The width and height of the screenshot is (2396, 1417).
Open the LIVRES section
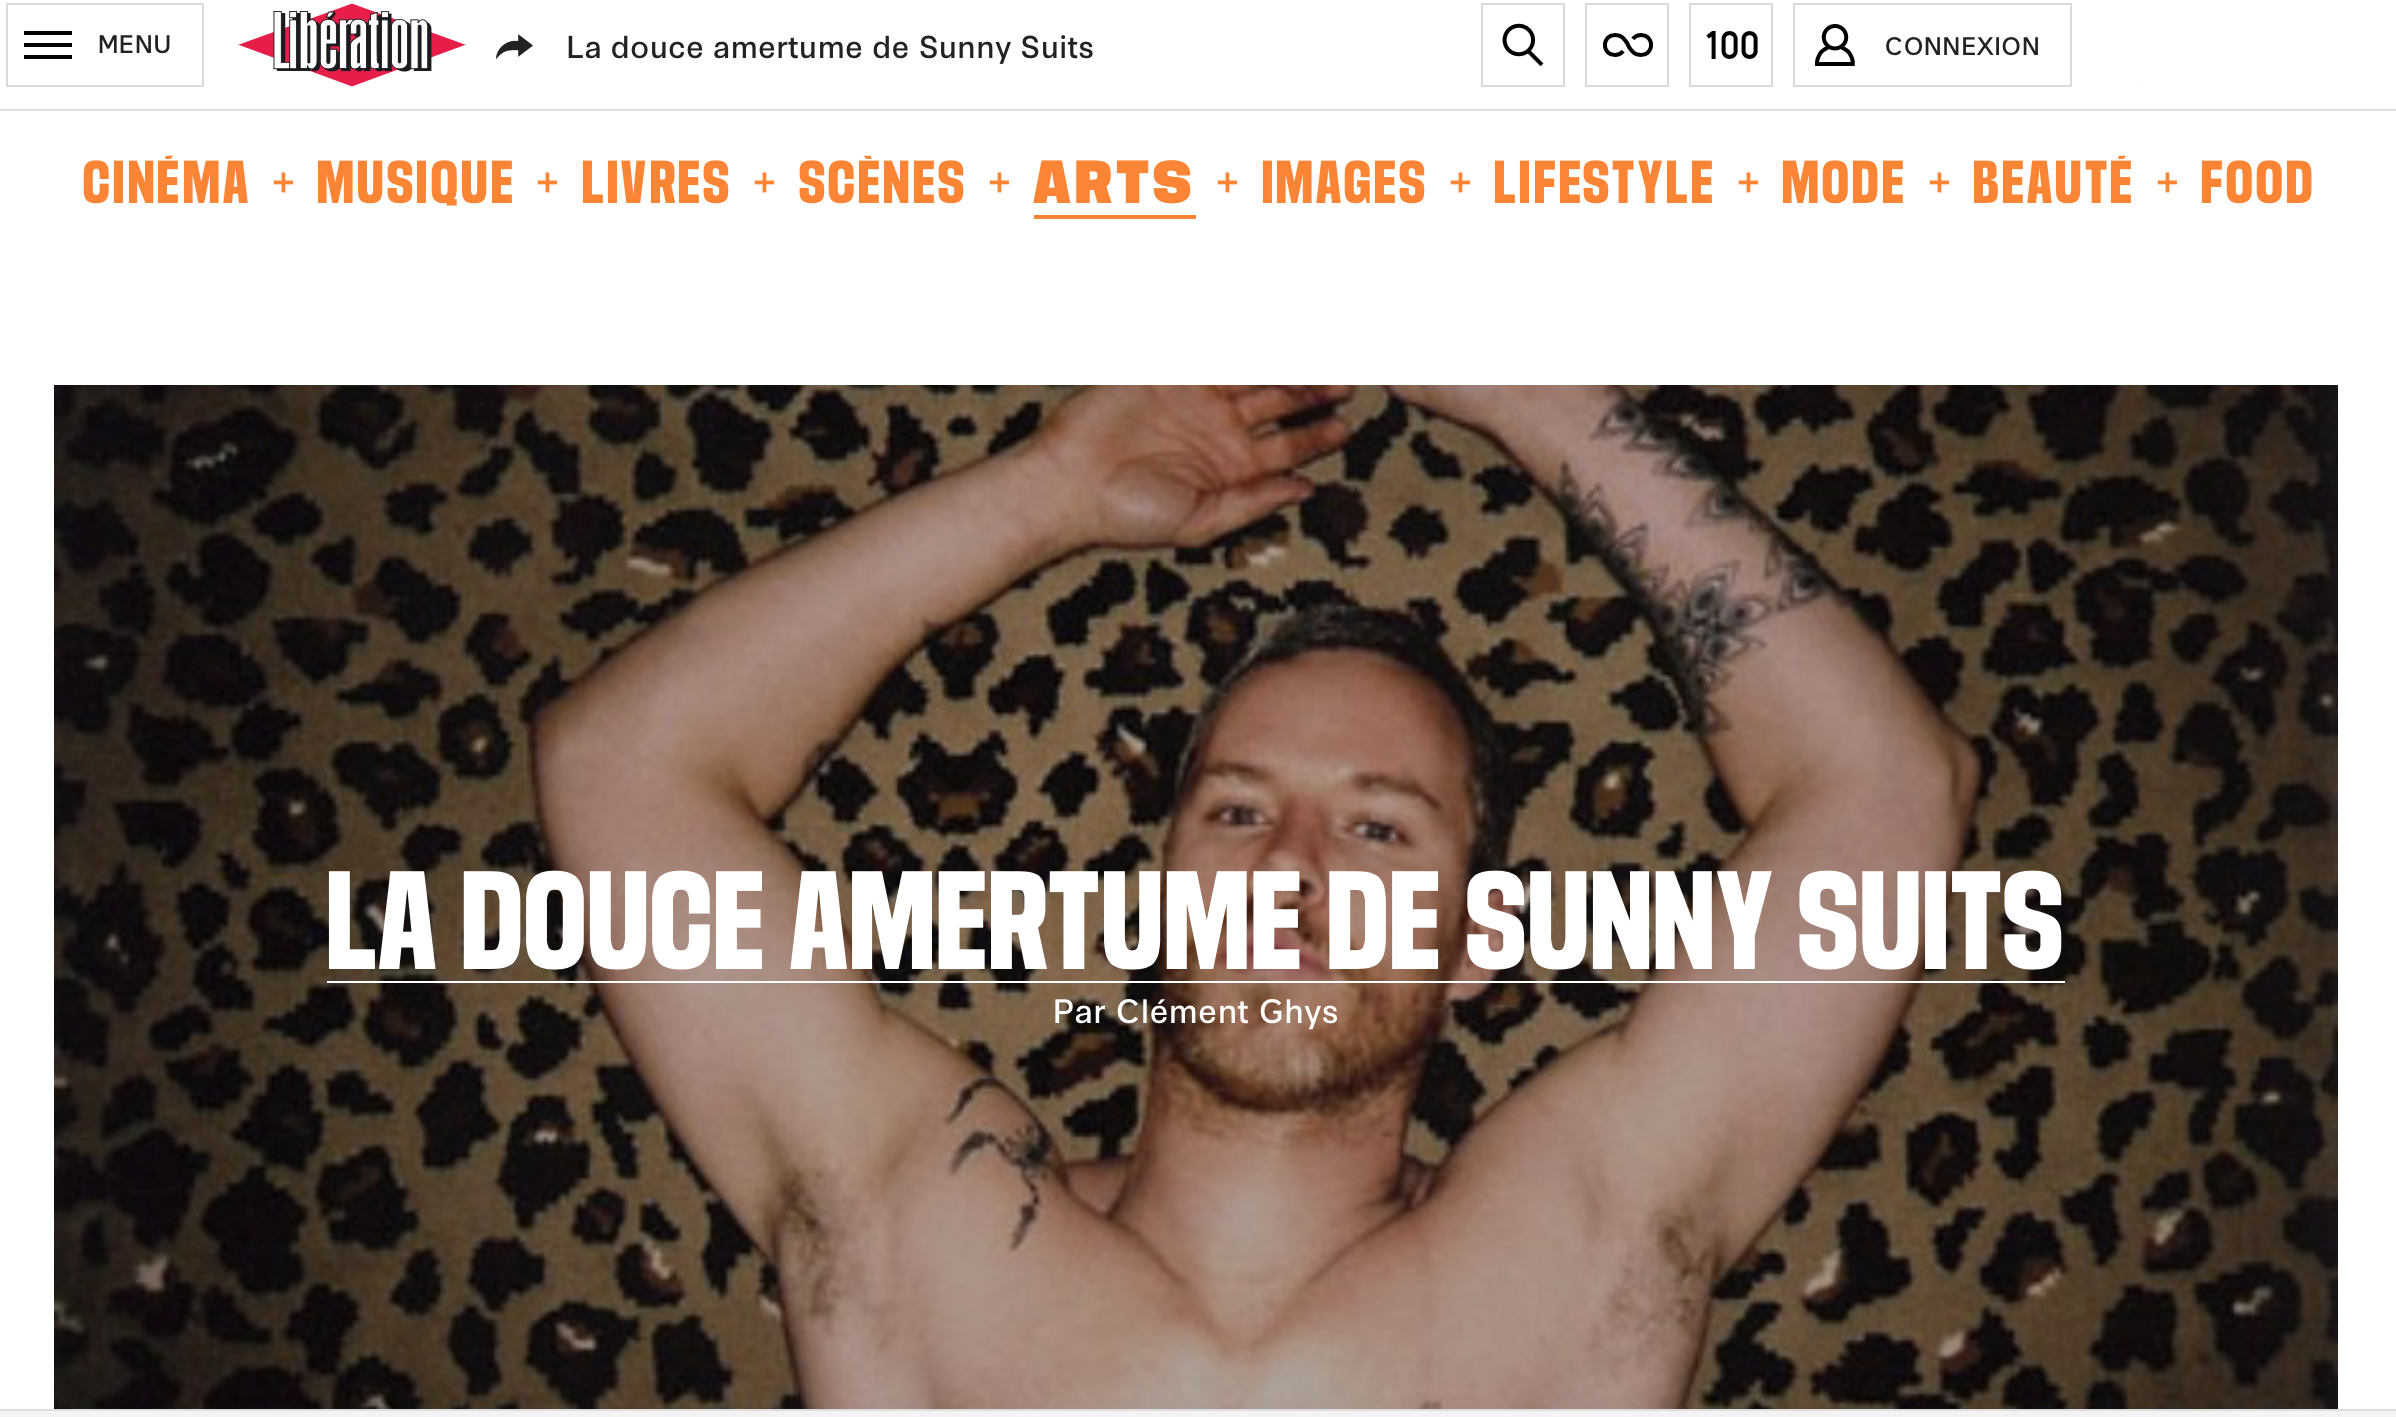coord(656,183)
